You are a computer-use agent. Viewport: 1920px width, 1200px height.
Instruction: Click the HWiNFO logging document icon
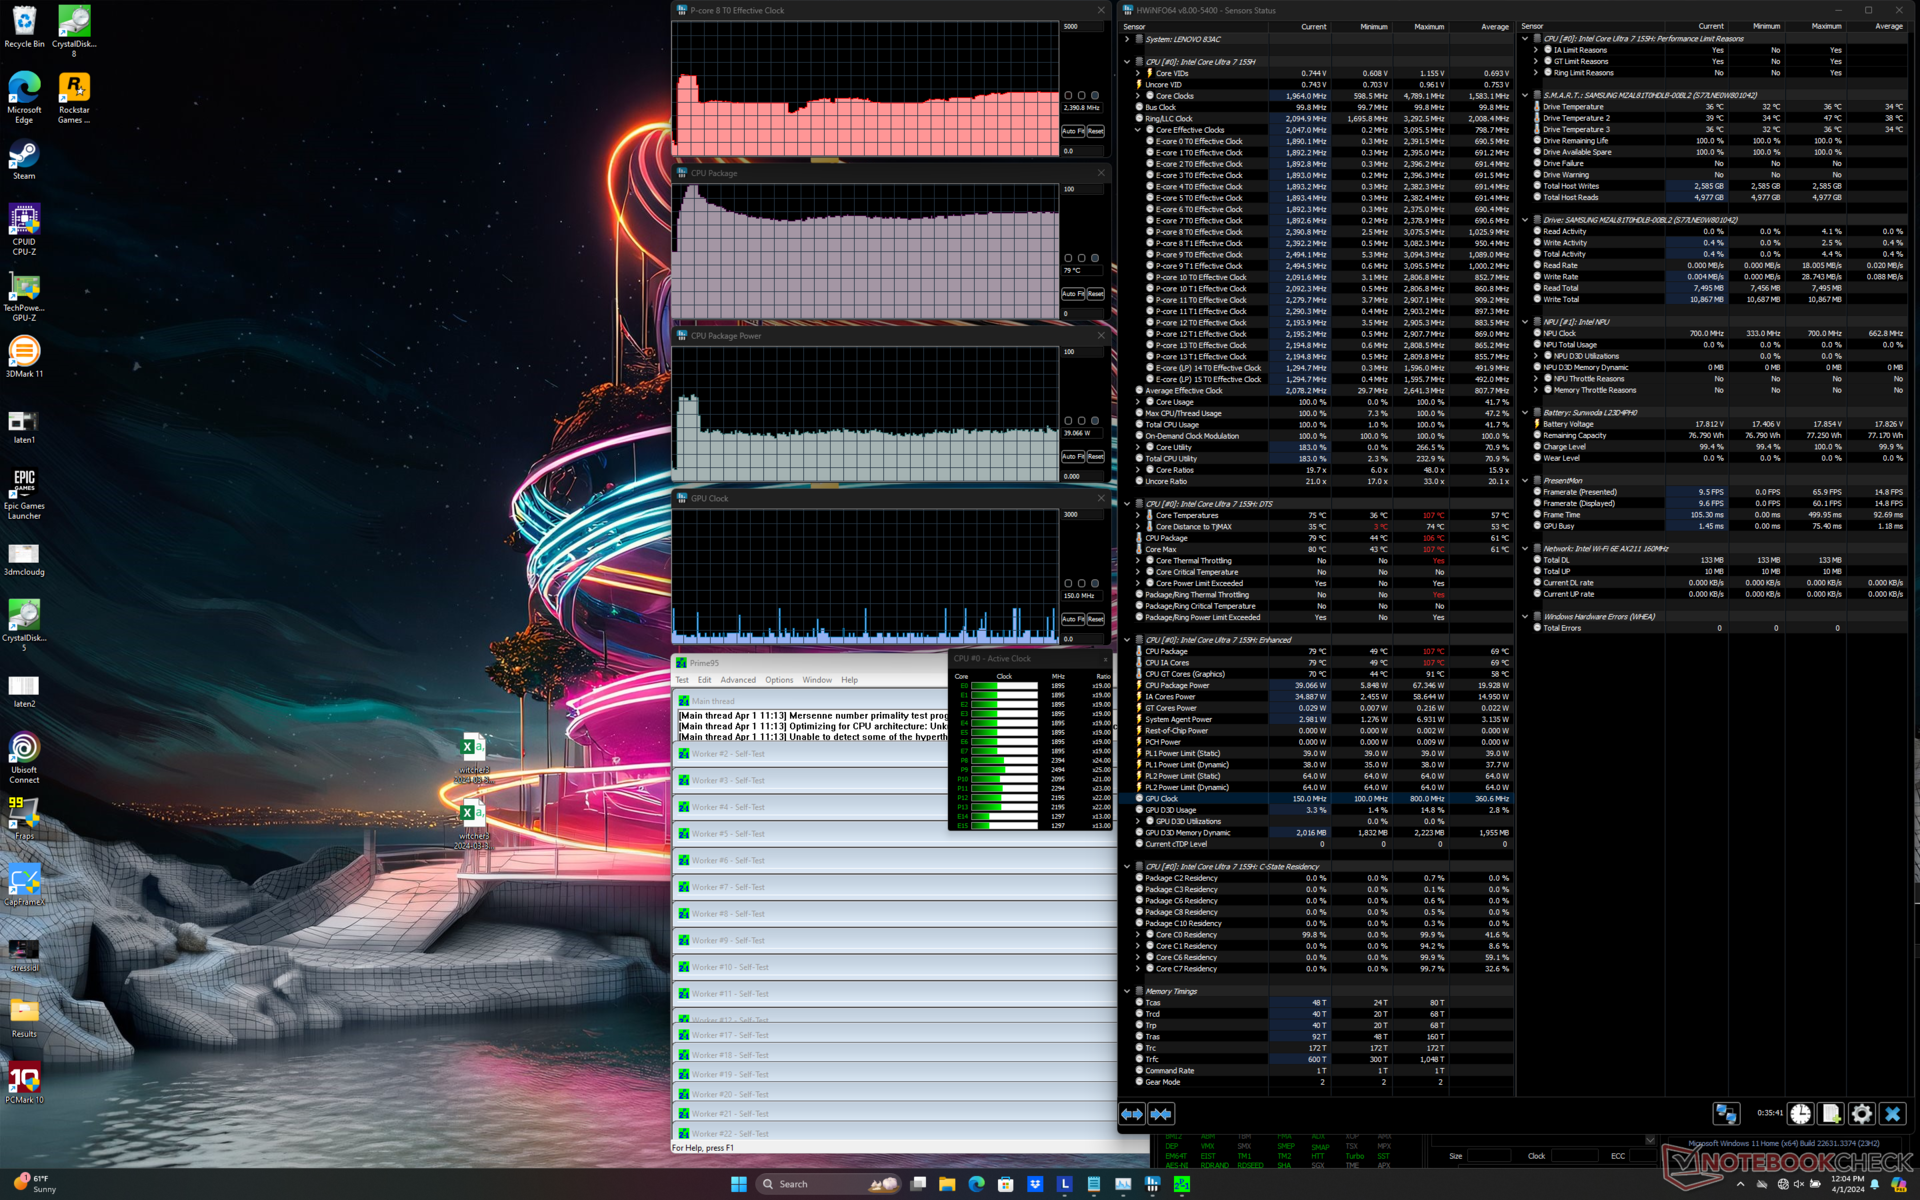[x=1831, y=1114]
